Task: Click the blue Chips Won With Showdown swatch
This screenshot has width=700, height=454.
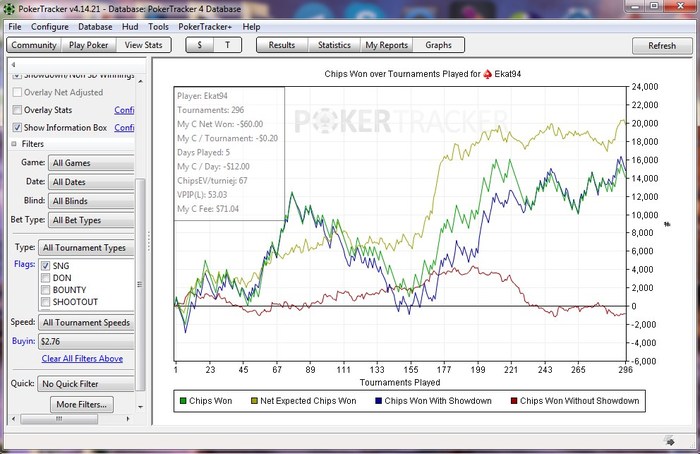Action: coord(379,401)
